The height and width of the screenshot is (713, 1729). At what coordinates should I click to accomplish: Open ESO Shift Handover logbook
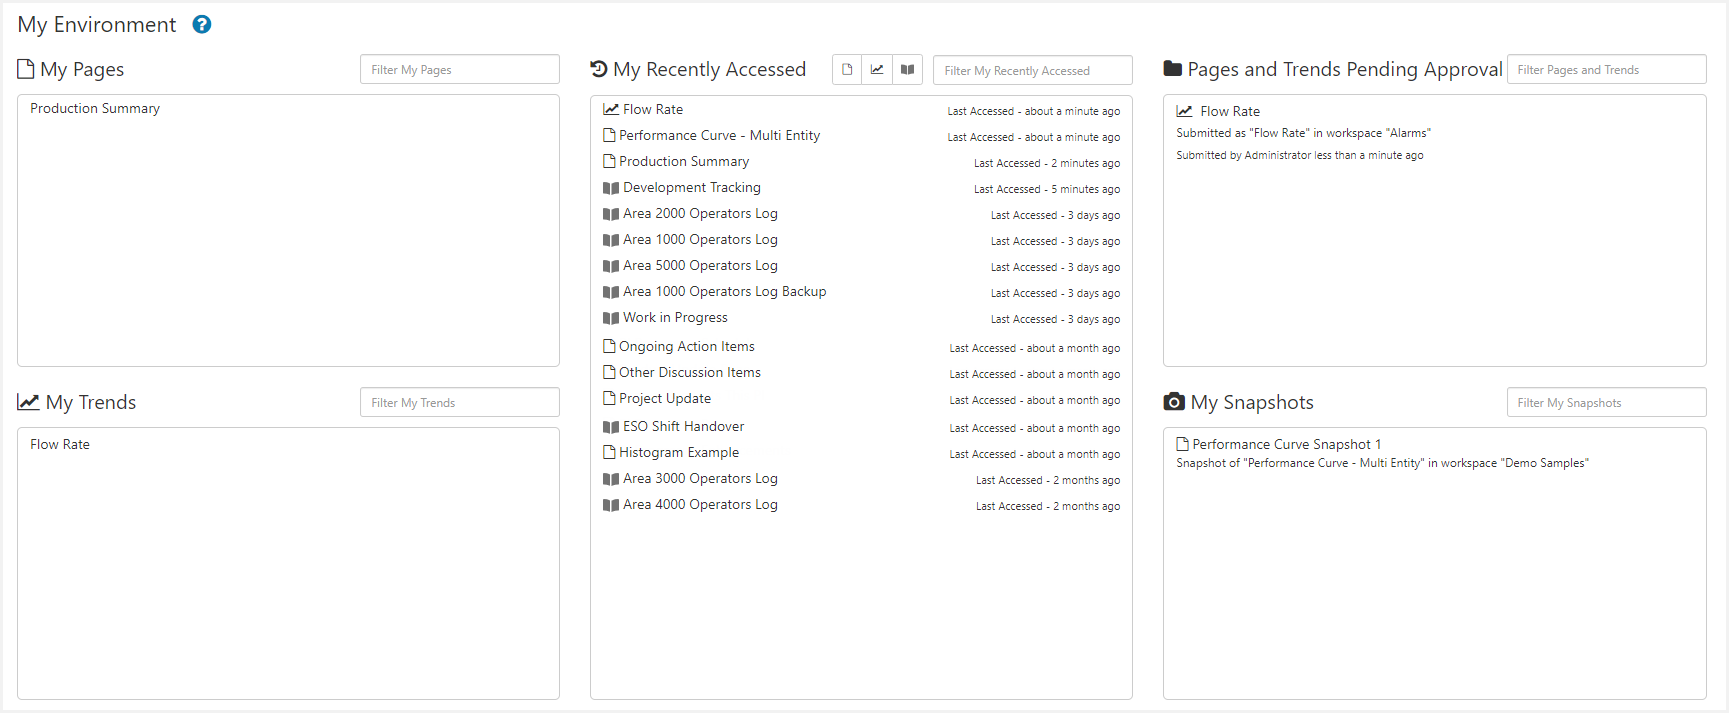[x=683, y=427]
